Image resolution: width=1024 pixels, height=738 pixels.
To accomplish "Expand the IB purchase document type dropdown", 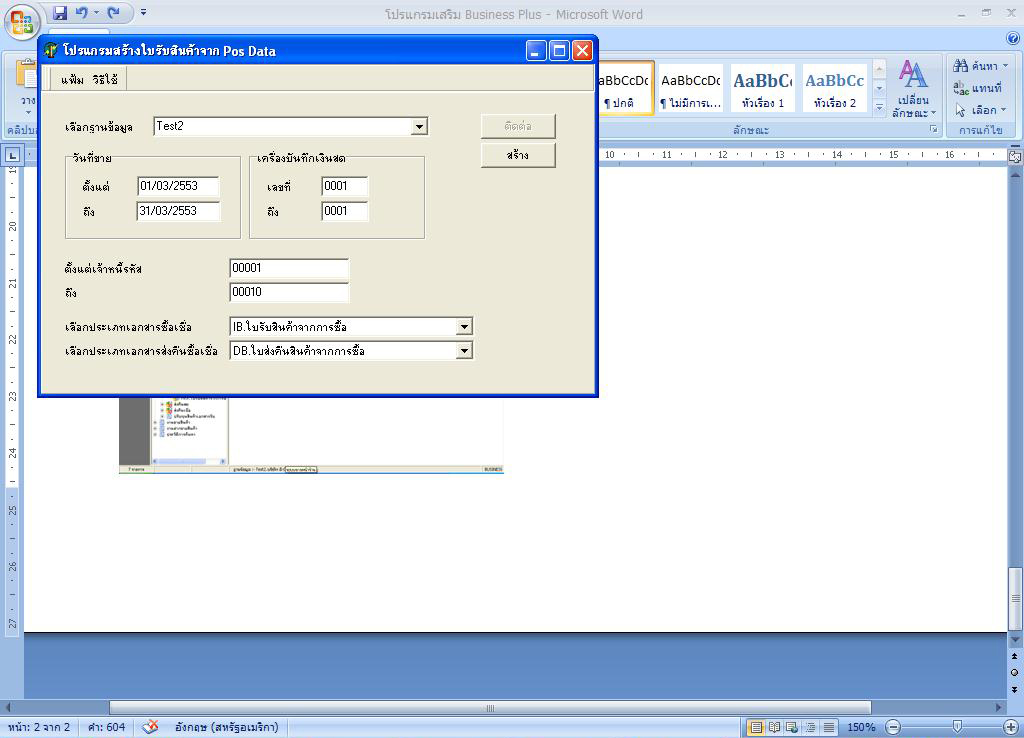I will coord(464,327).
